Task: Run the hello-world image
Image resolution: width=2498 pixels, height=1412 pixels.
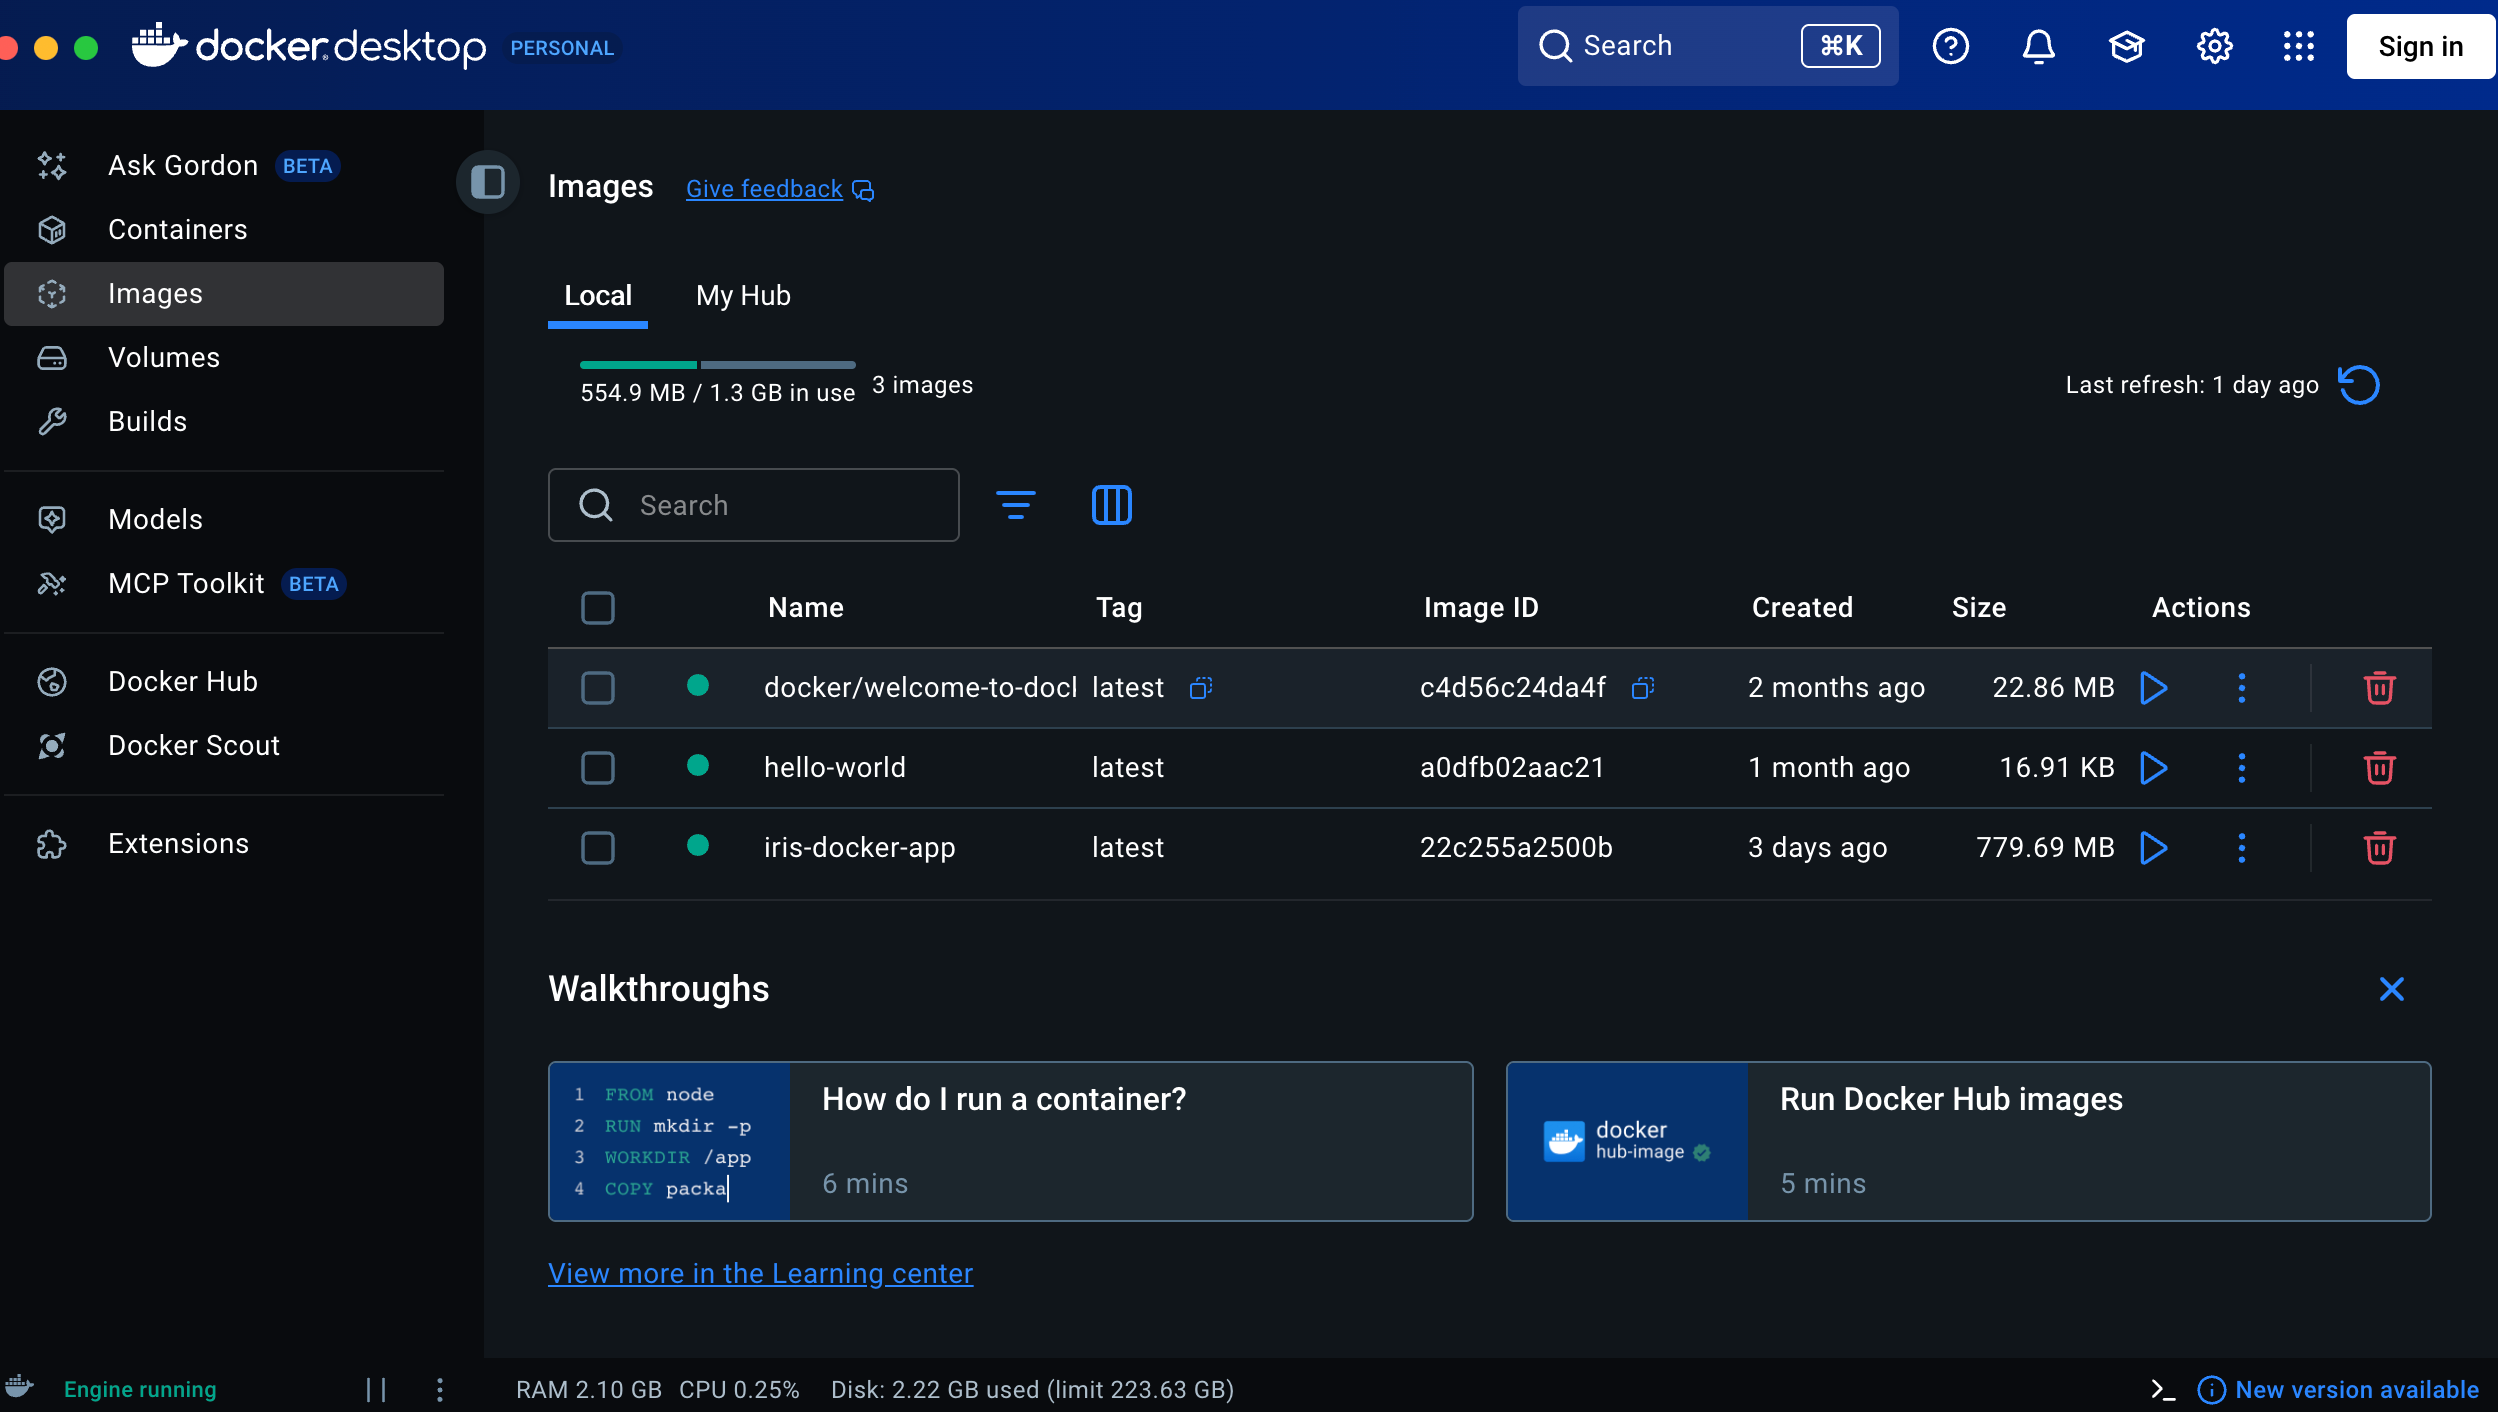Action: point(2153,768)
